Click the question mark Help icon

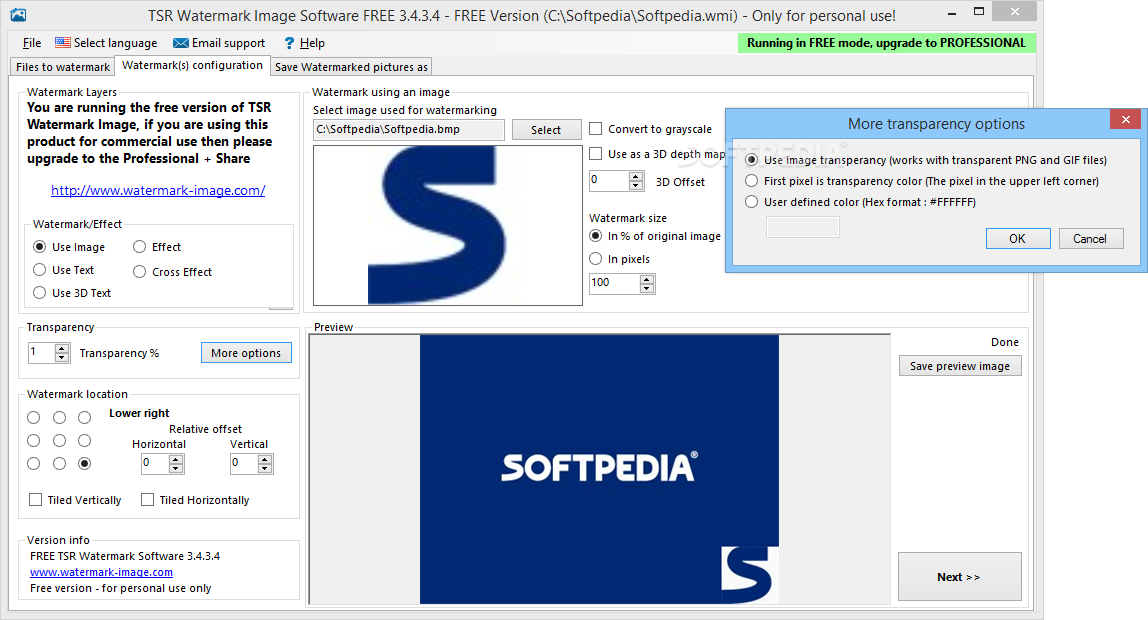[289, 43]
